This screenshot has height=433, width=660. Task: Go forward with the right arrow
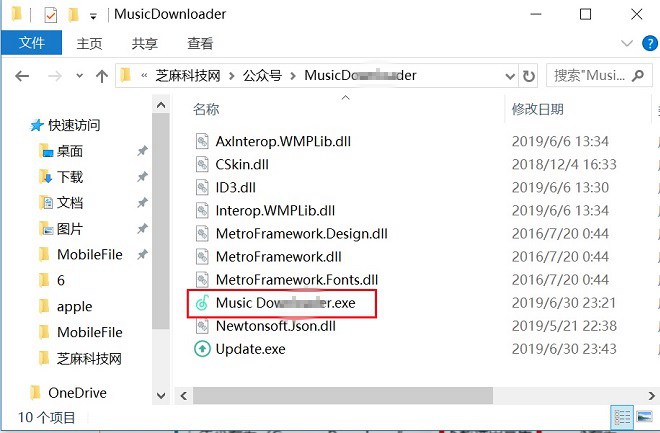coord(55,76)
